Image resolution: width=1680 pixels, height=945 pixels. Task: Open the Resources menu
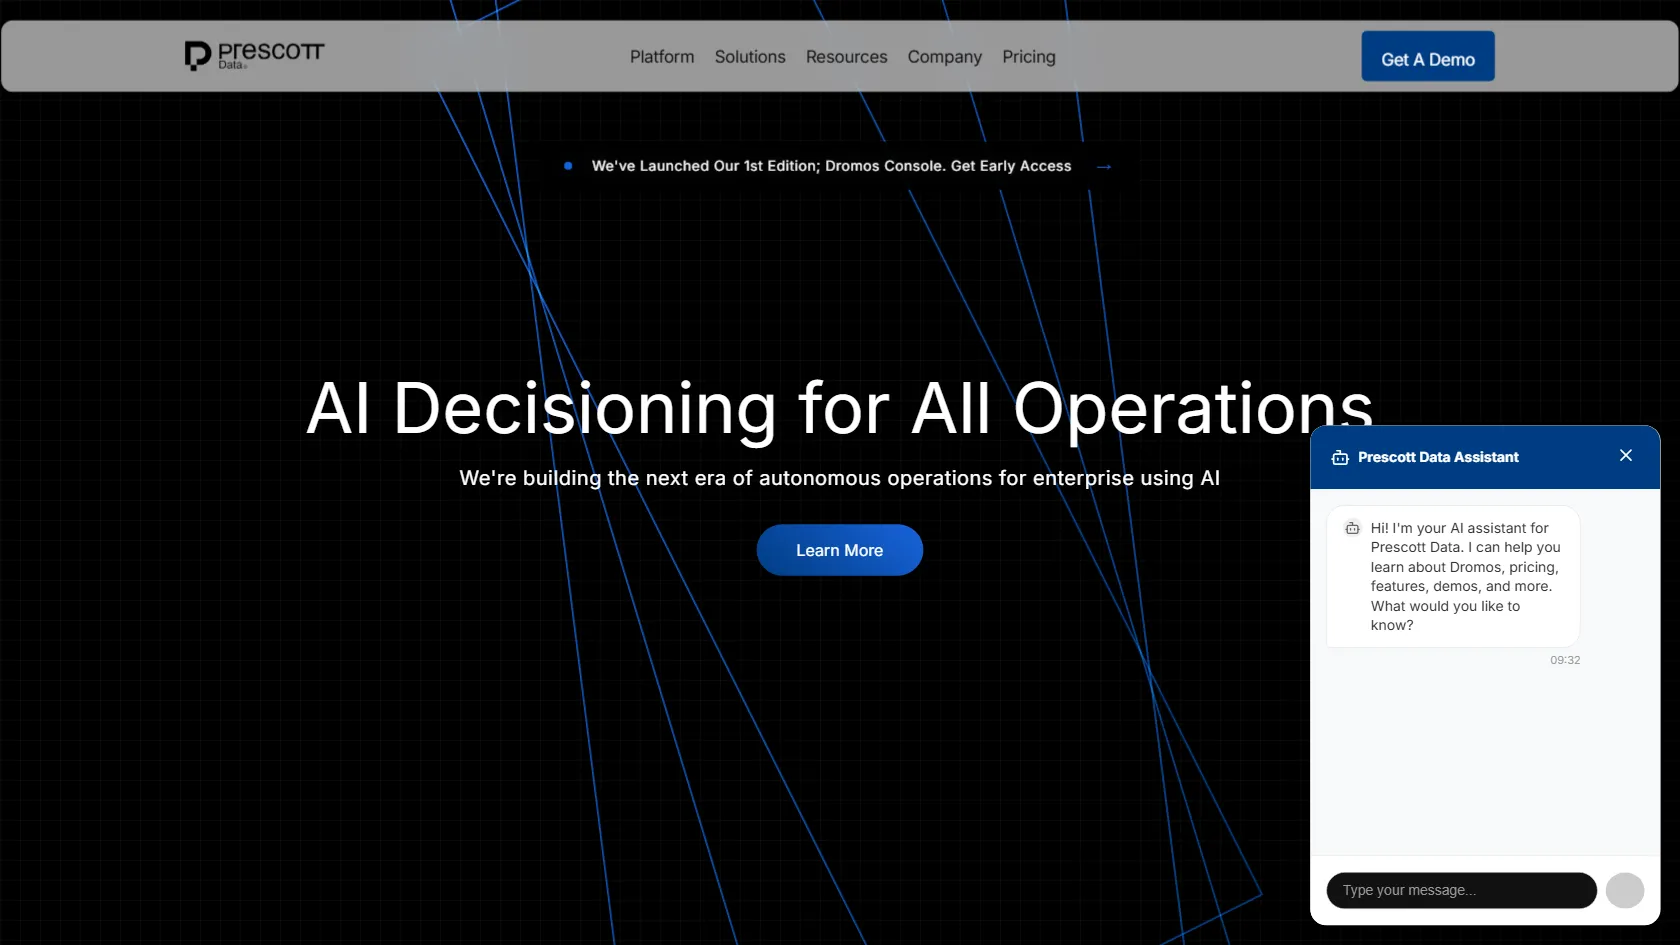846,57
